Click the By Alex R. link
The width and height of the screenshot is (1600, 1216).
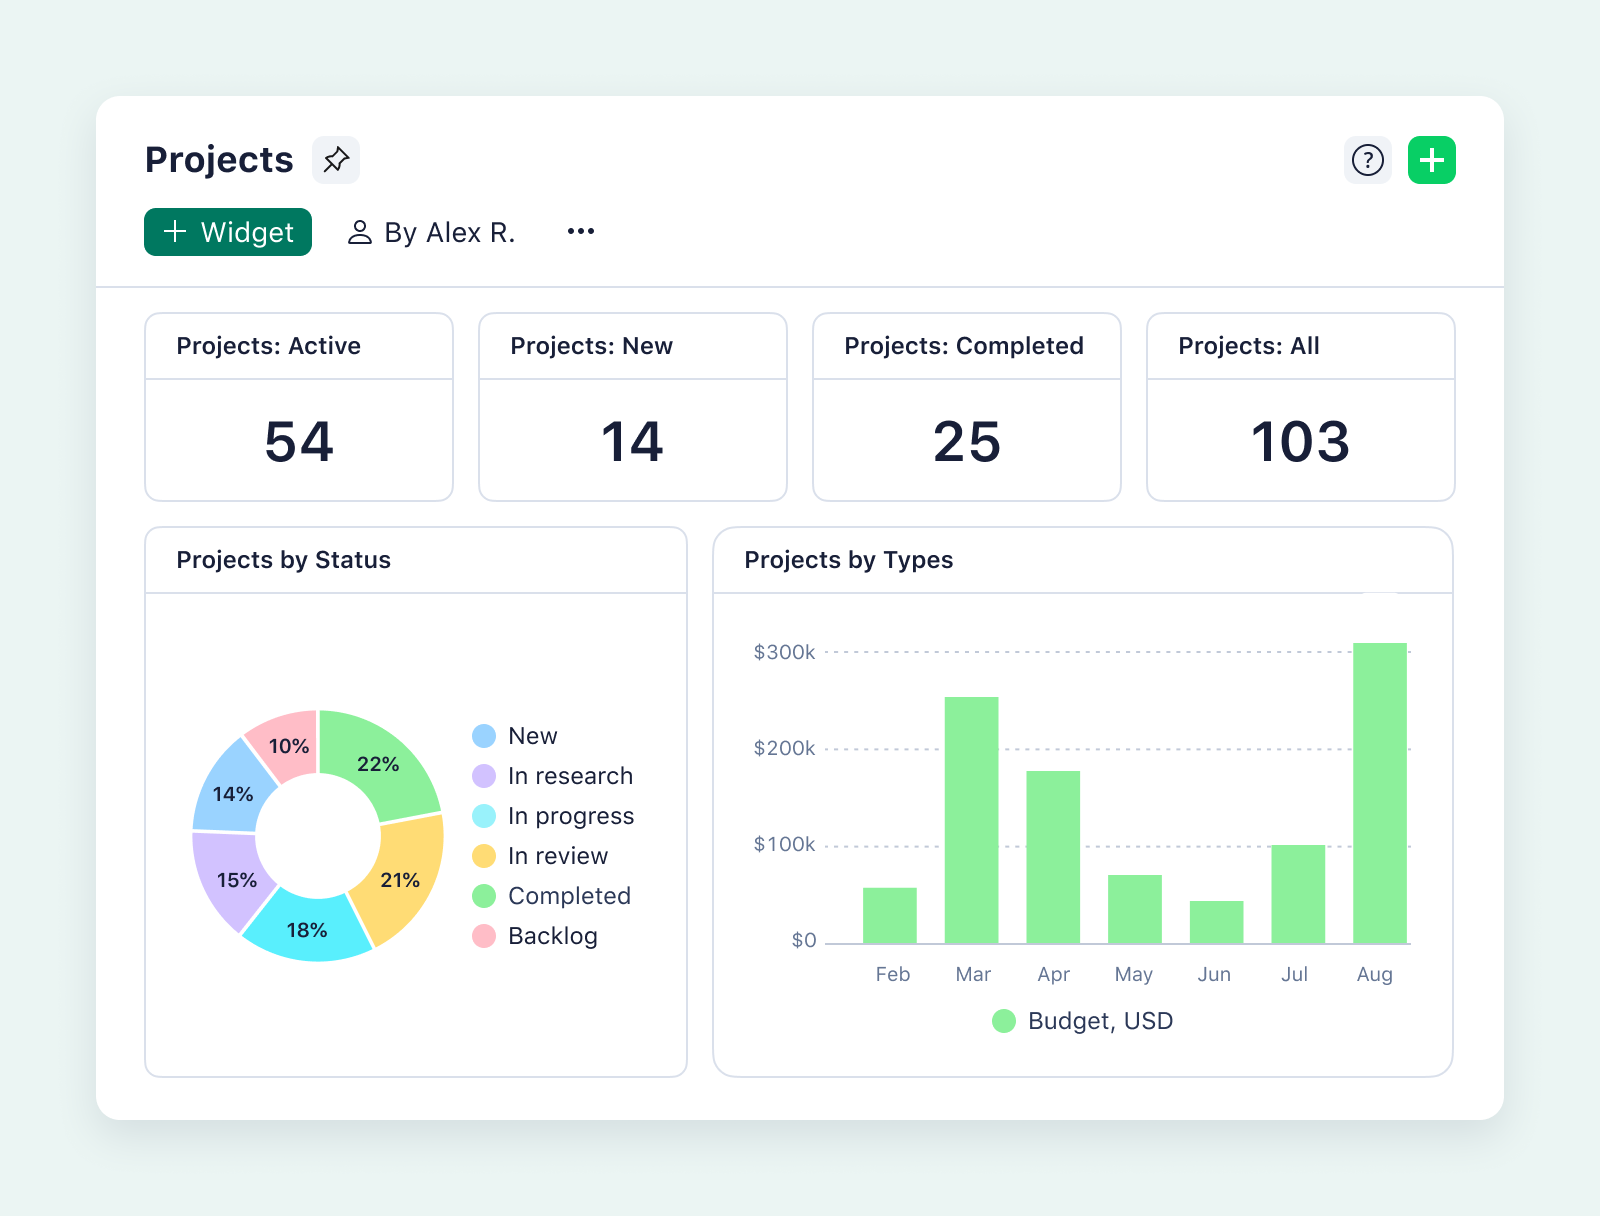(450, 232)
